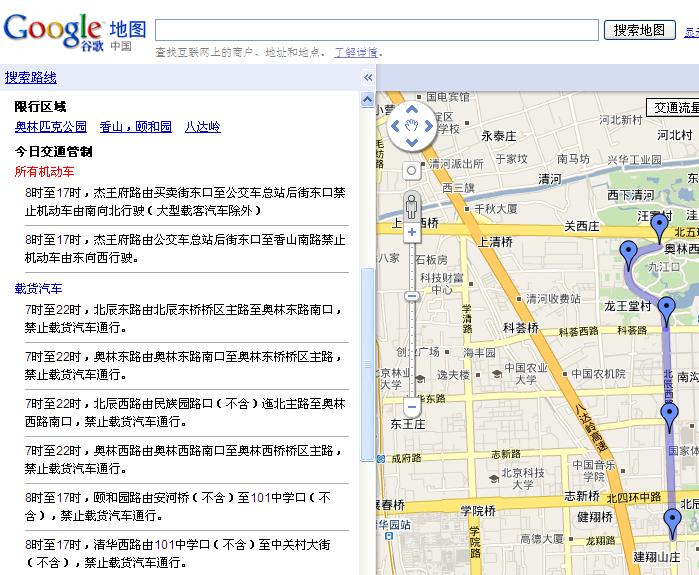Image resolution: width=699 pixels, height=575 pixels.
Task: Click the blue marker left of 九江口
Action: tap(628, 255)
